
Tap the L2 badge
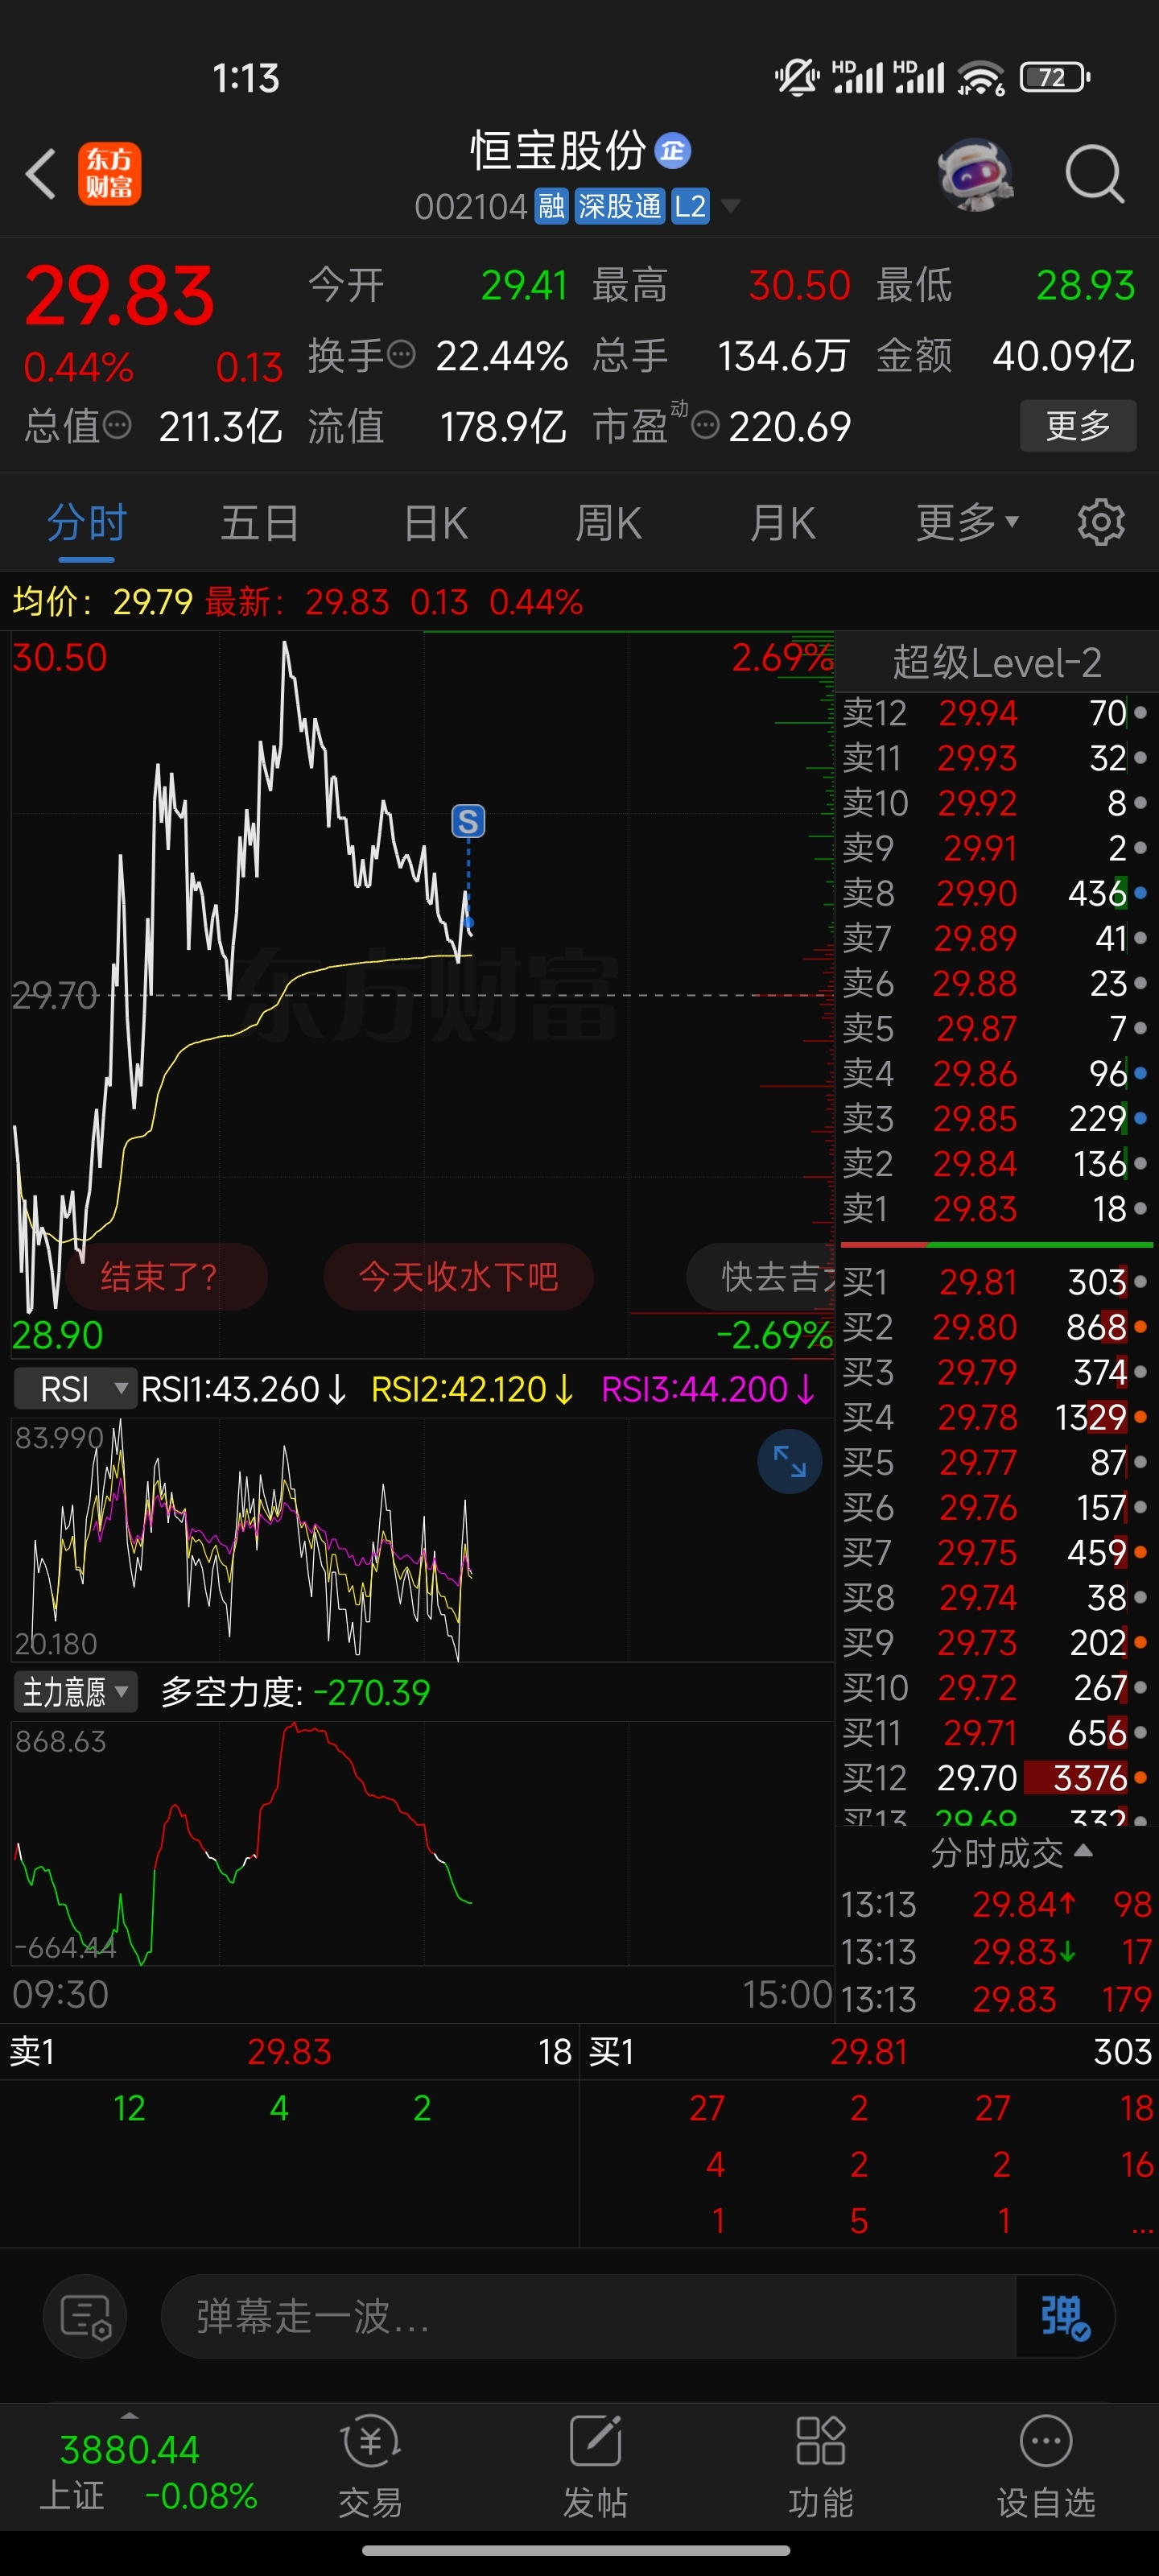(x=690, y=207)
